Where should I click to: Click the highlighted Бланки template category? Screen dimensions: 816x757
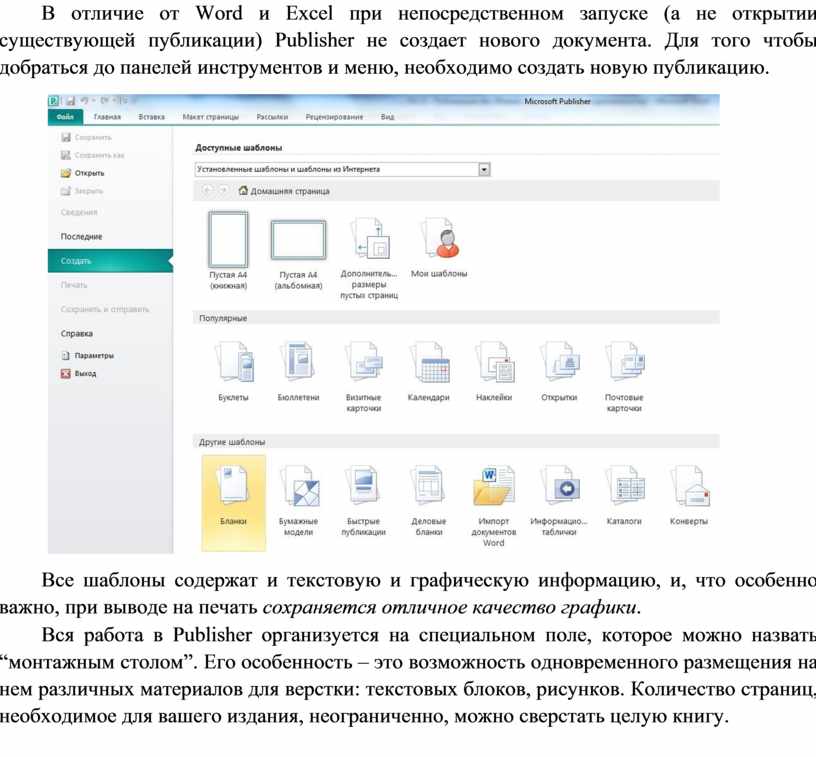(233, 503)
